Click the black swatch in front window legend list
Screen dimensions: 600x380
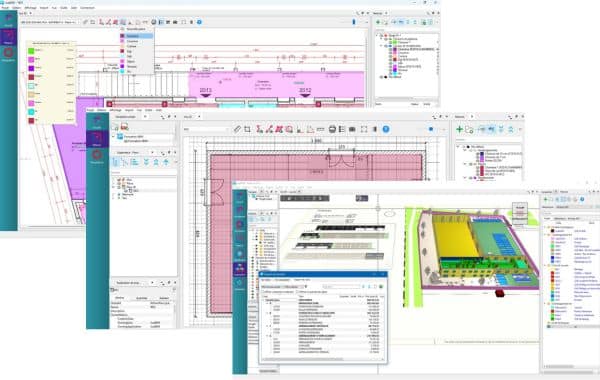click(x=553, y=231)
